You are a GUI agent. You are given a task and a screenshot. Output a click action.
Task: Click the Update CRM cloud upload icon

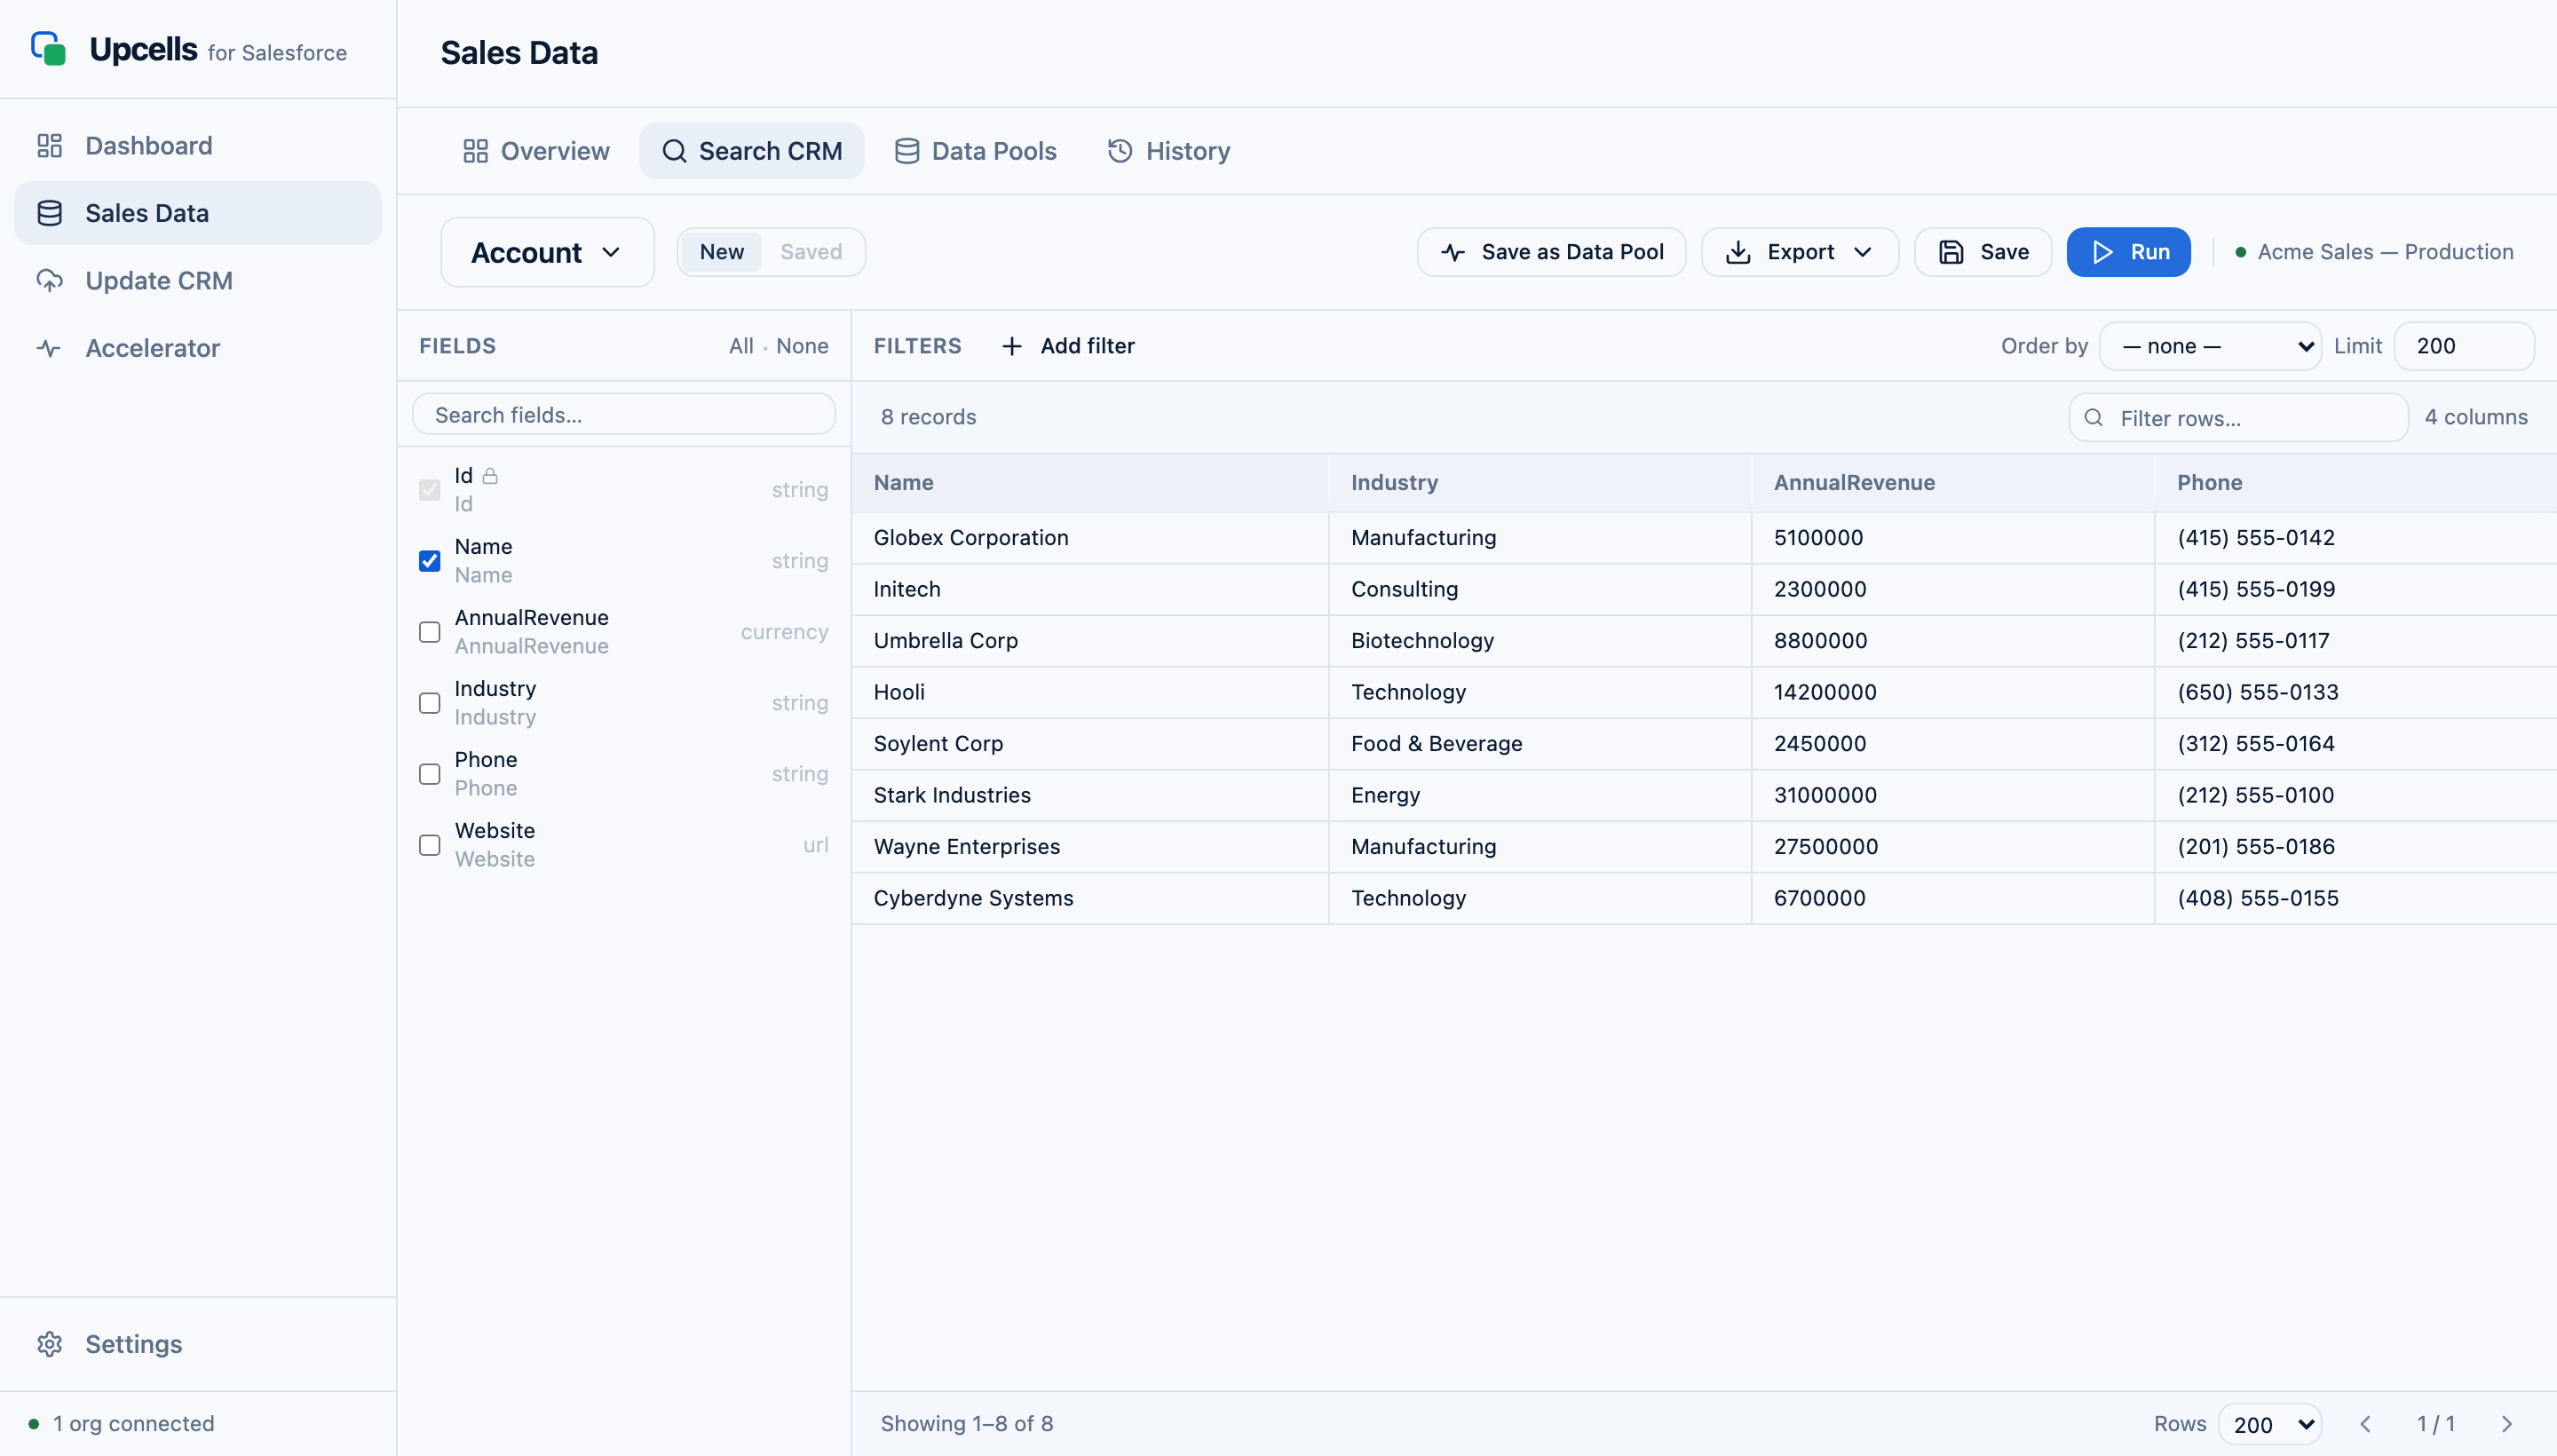click(50, 281)
